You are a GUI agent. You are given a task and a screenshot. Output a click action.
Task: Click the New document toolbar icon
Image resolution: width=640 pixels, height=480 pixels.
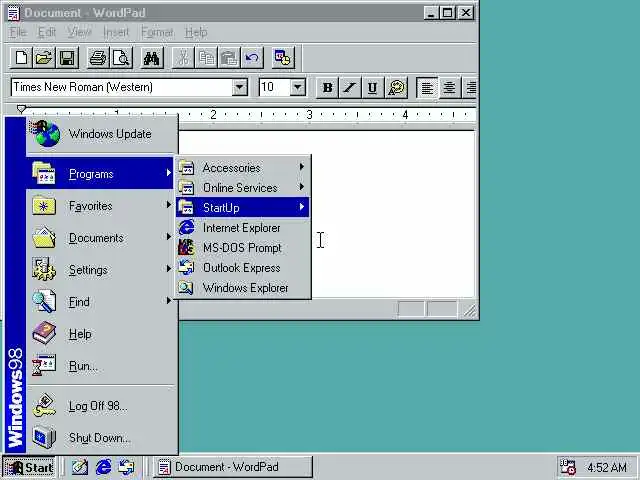tap(21, 58)
